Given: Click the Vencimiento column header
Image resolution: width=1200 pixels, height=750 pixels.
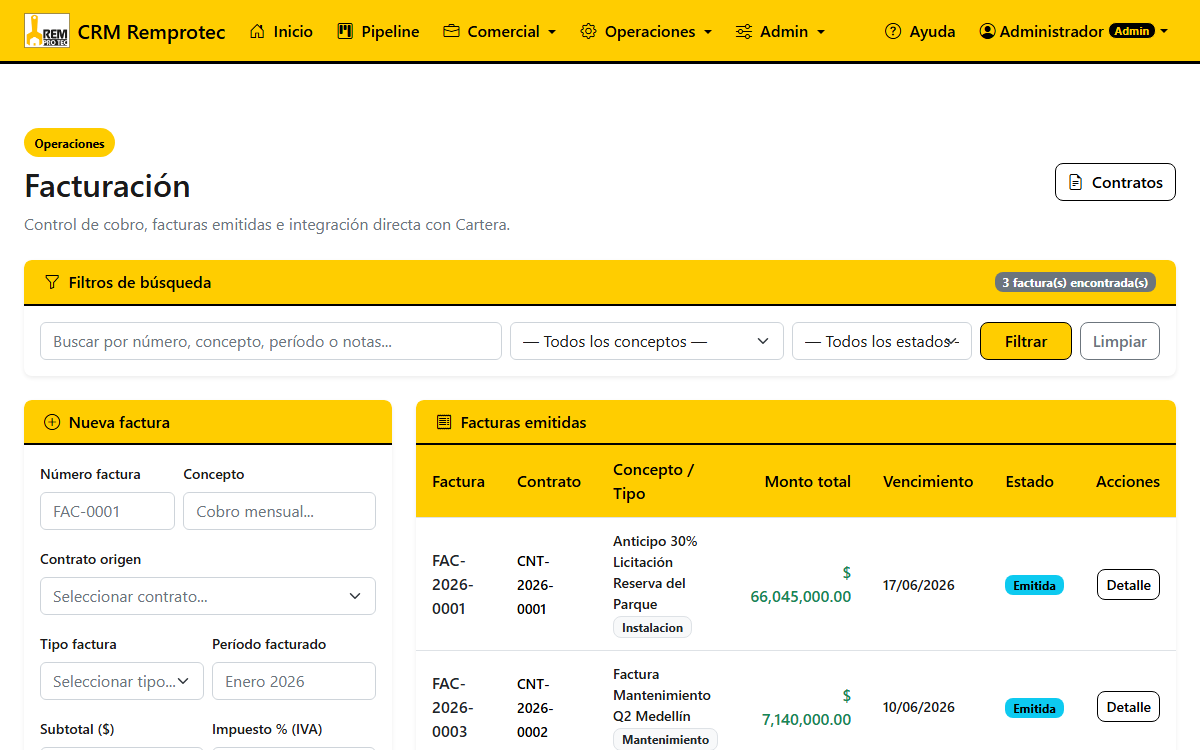Looking at the screenshot, I should 928,481.
